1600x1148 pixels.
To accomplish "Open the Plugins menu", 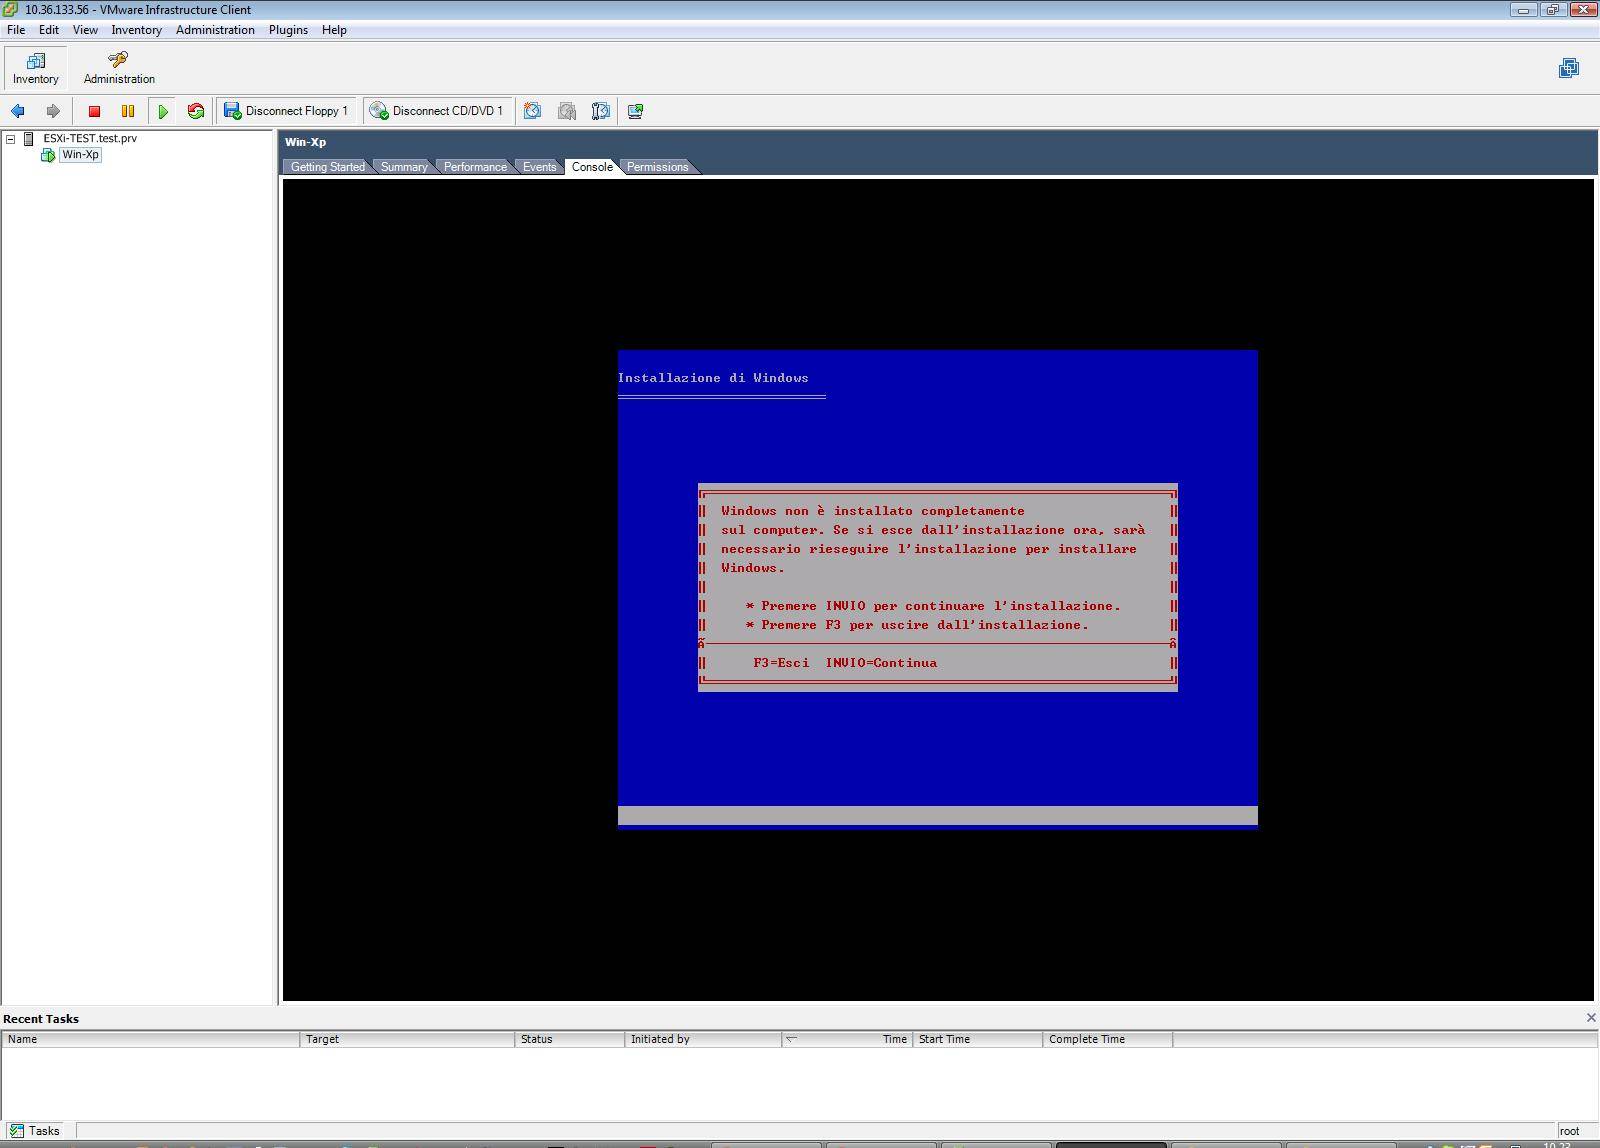I will tap(288, 30).
